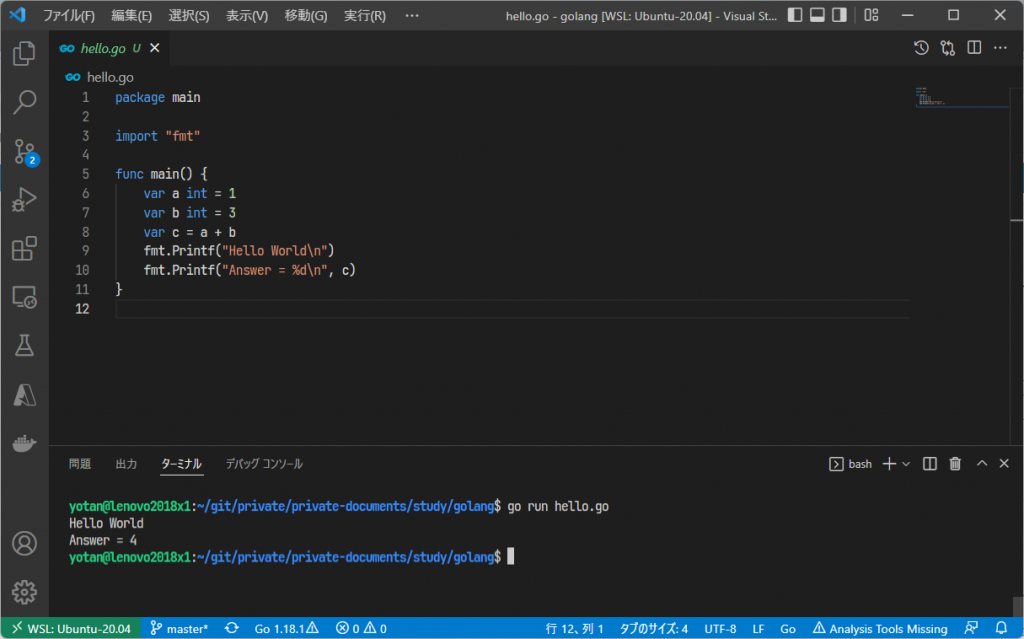
Task: Open the Extensions view
Action: tap(24, 248)
